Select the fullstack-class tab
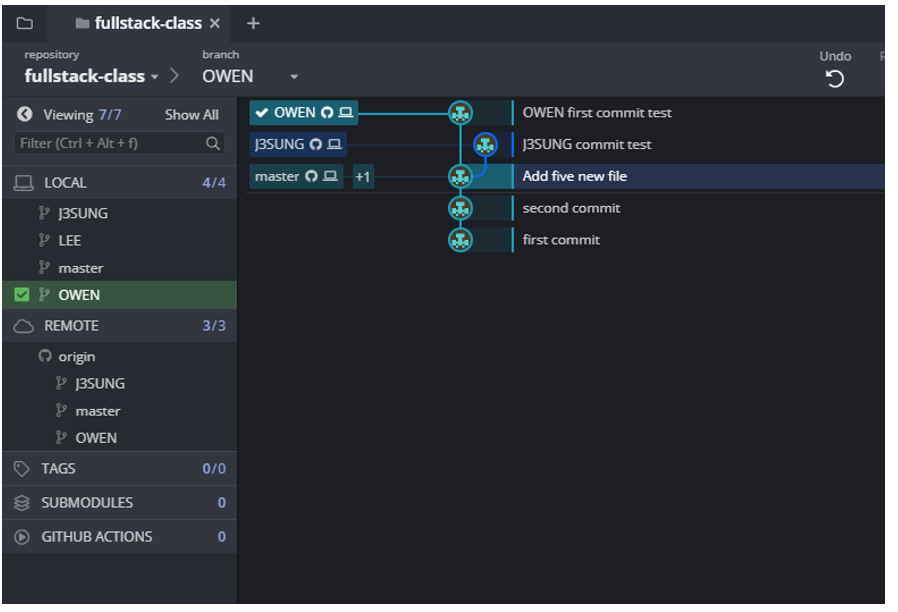898x612 pixels. 140,23
